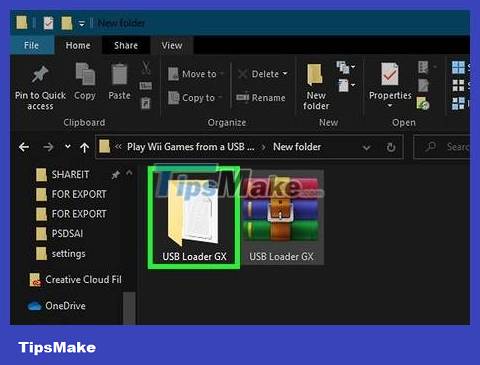Click Pin to Quick access icon

[40, 75]
